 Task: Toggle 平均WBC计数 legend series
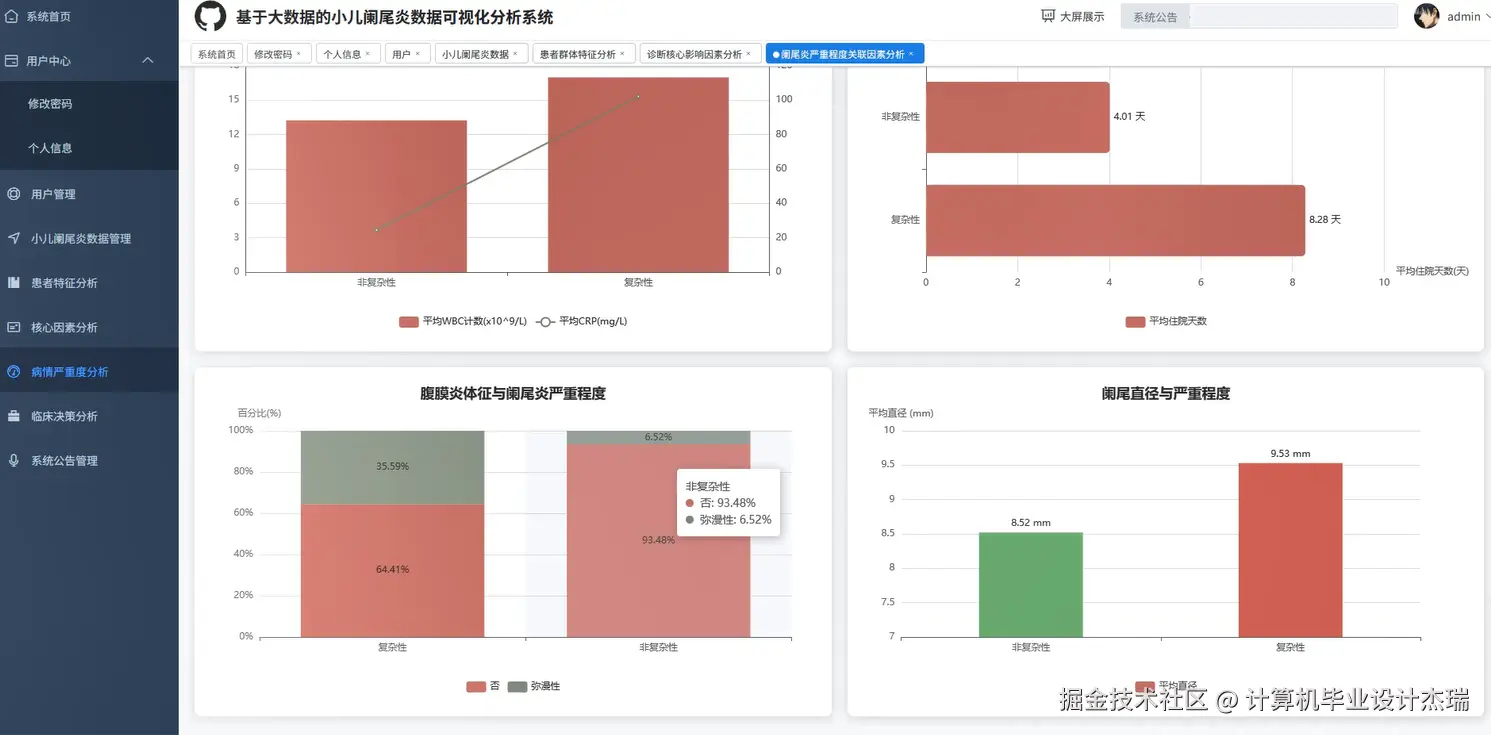pos(462,322)
